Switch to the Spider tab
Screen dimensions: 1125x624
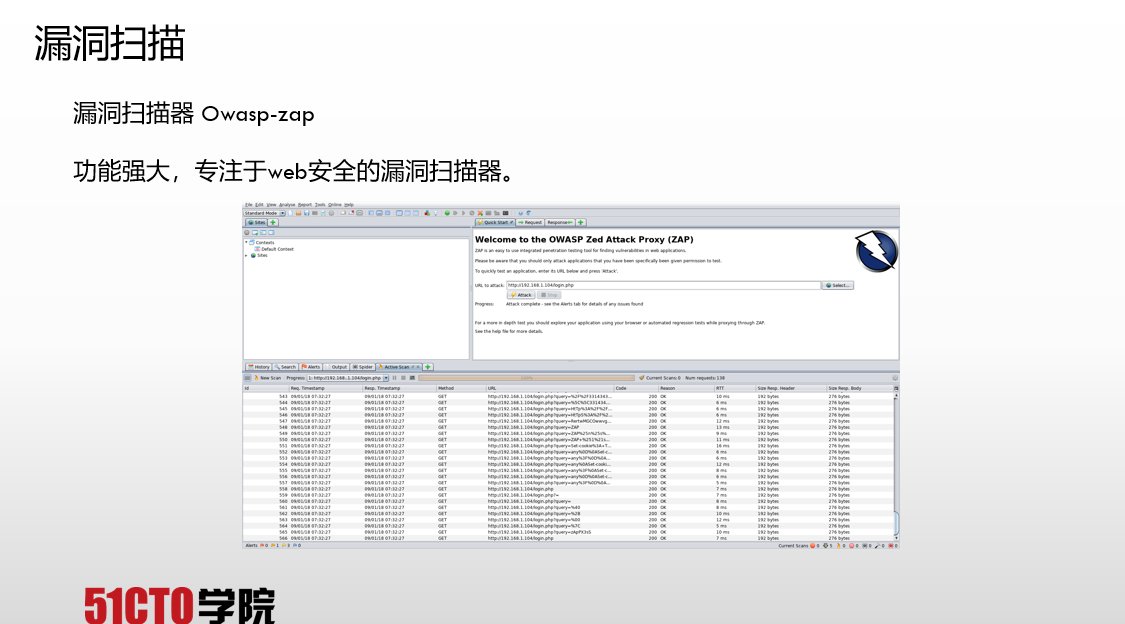tap(363, 367)
